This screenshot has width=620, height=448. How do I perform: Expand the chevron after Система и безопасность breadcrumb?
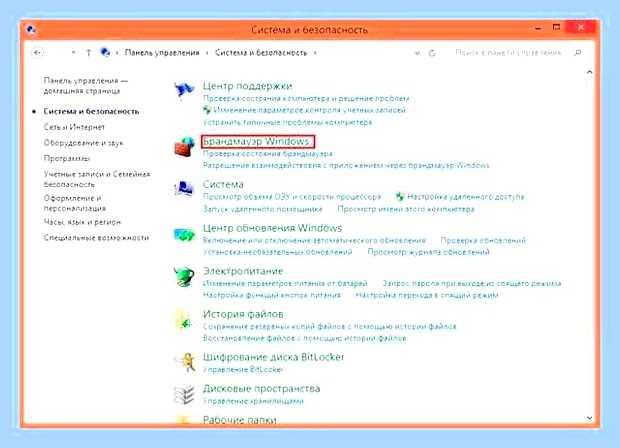pyautogui.click(x=315, y=53)
